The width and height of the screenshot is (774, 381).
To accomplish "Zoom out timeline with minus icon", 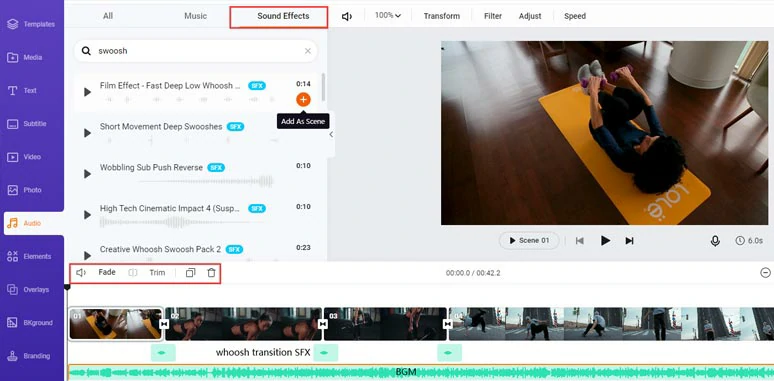I will pyautogui.click(x=765, y=272).
